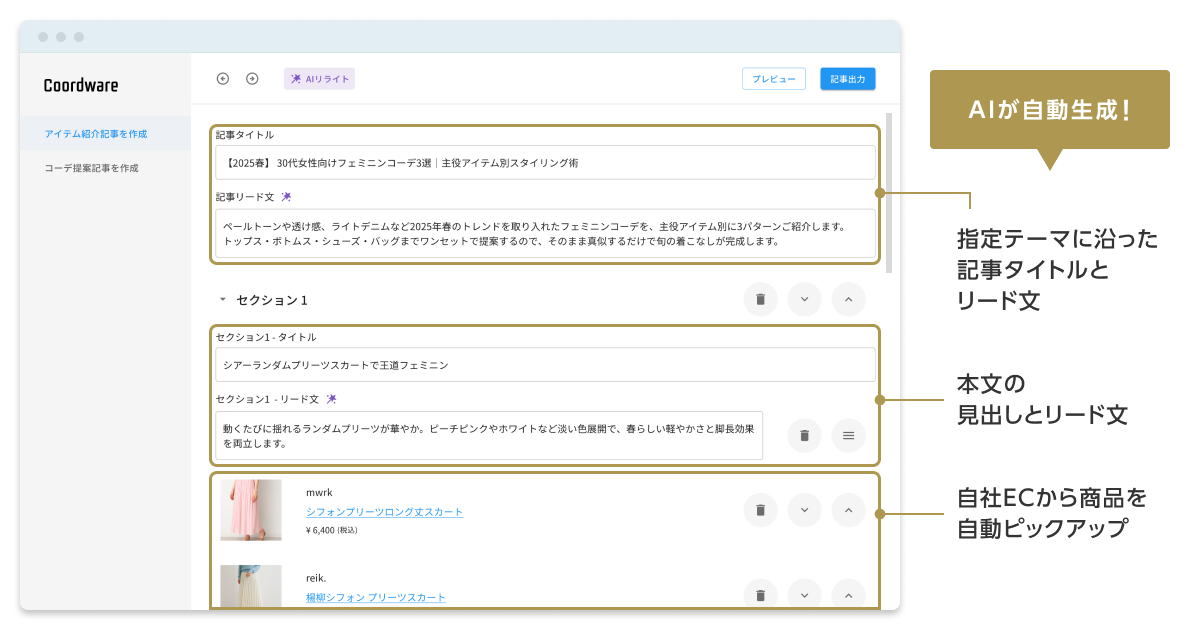Click the back arrow icon in toolbar
The height and width of the screenshot is (630, 1200).
pyautogui.click(x=223, y=79)
